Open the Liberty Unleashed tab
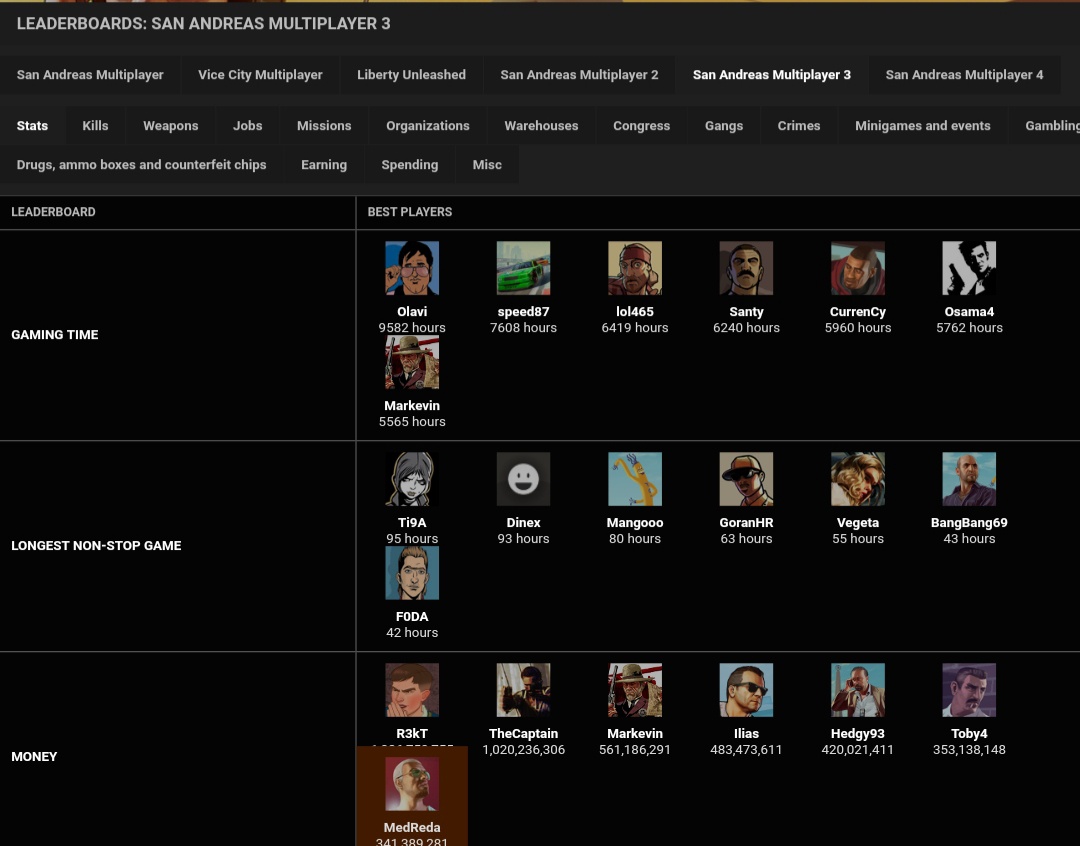 [411, 74]
